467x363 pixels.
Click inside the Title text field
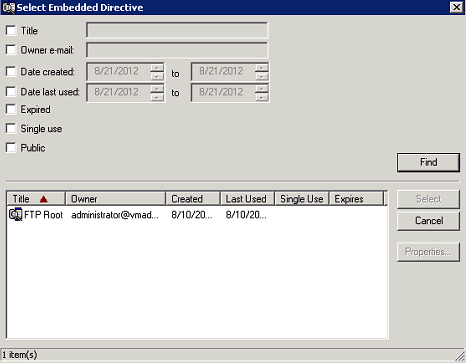[x=177, y=30]
